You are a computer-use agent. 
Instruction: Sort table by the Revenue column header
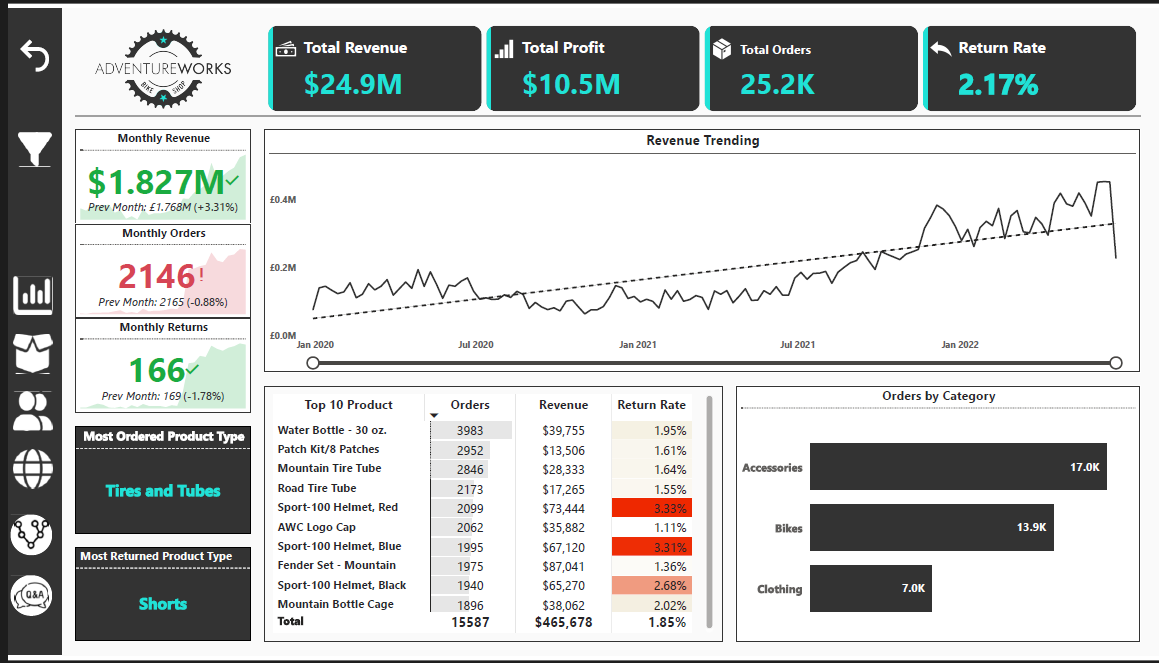(563, 405)
